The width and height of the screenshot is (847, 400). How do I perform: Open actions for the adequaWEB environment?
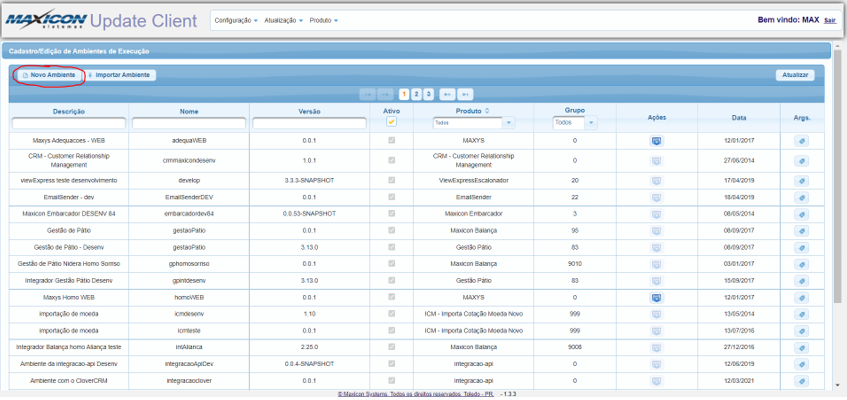point(656,141)
